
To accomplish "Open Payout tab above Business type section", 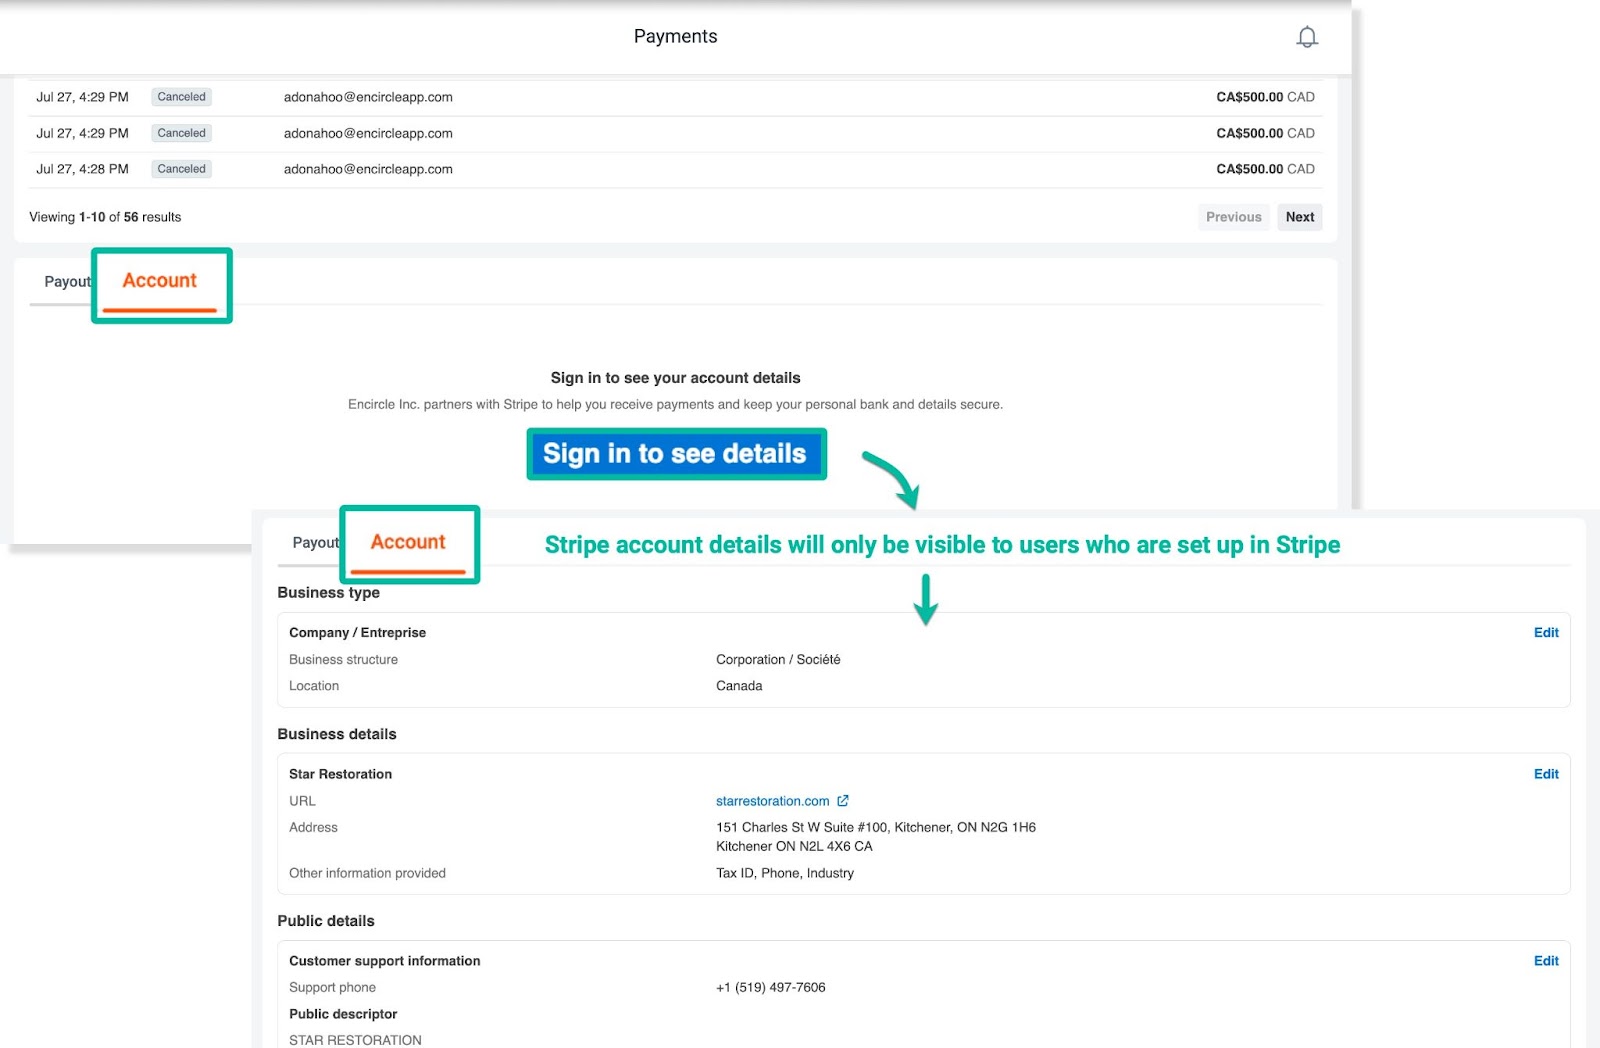I will point(315,543).
